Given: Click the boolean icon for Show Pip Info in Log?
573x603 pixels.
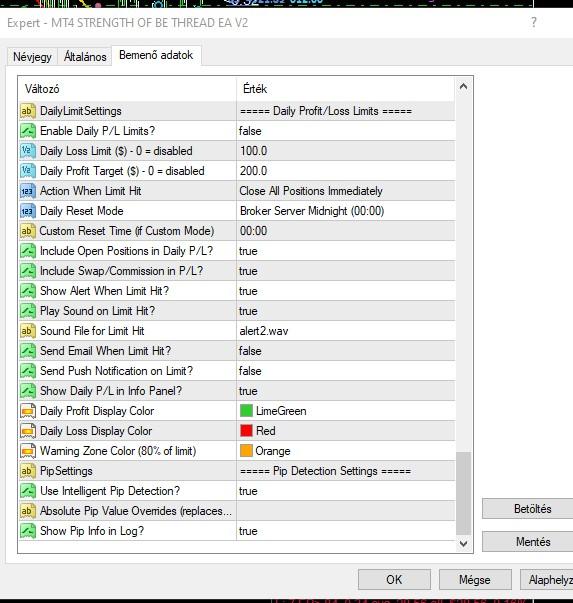Looking at the screenshot, I should pos(28,531).
